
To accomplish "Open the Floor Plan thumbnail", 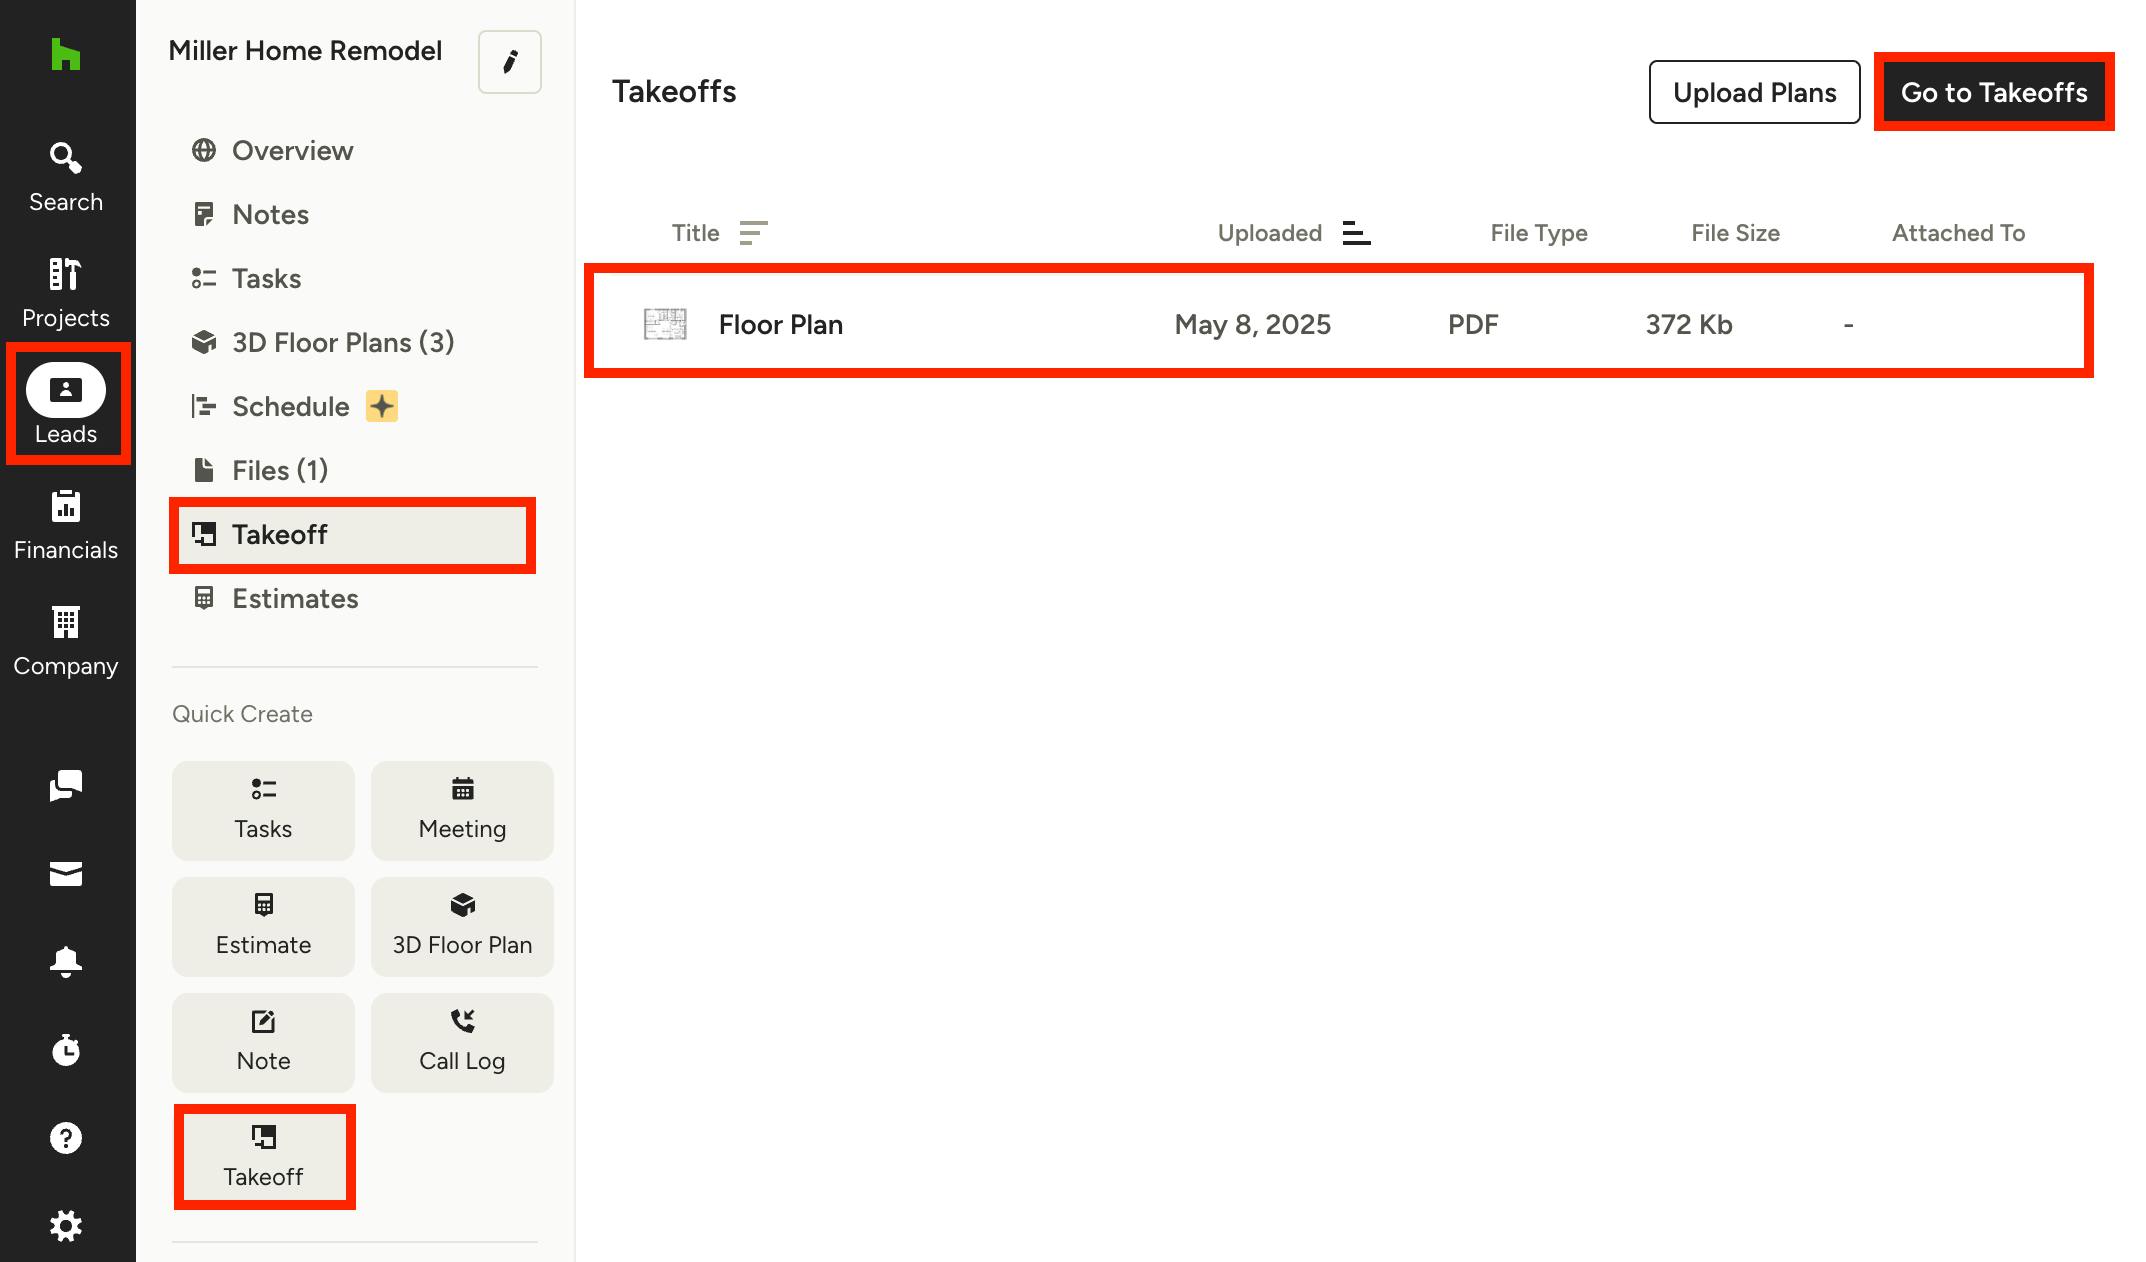I will point(665,324).
